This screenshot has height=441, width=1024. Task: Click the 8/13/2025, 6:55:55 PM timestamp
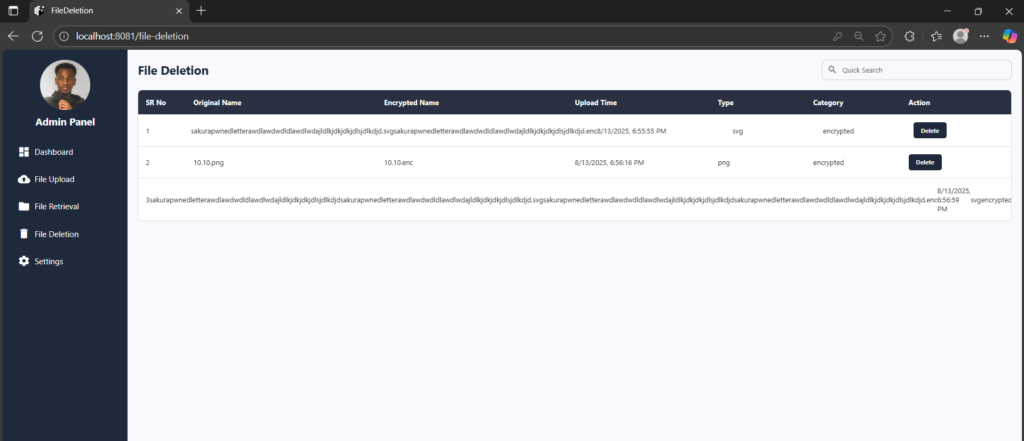coord(632,131)
